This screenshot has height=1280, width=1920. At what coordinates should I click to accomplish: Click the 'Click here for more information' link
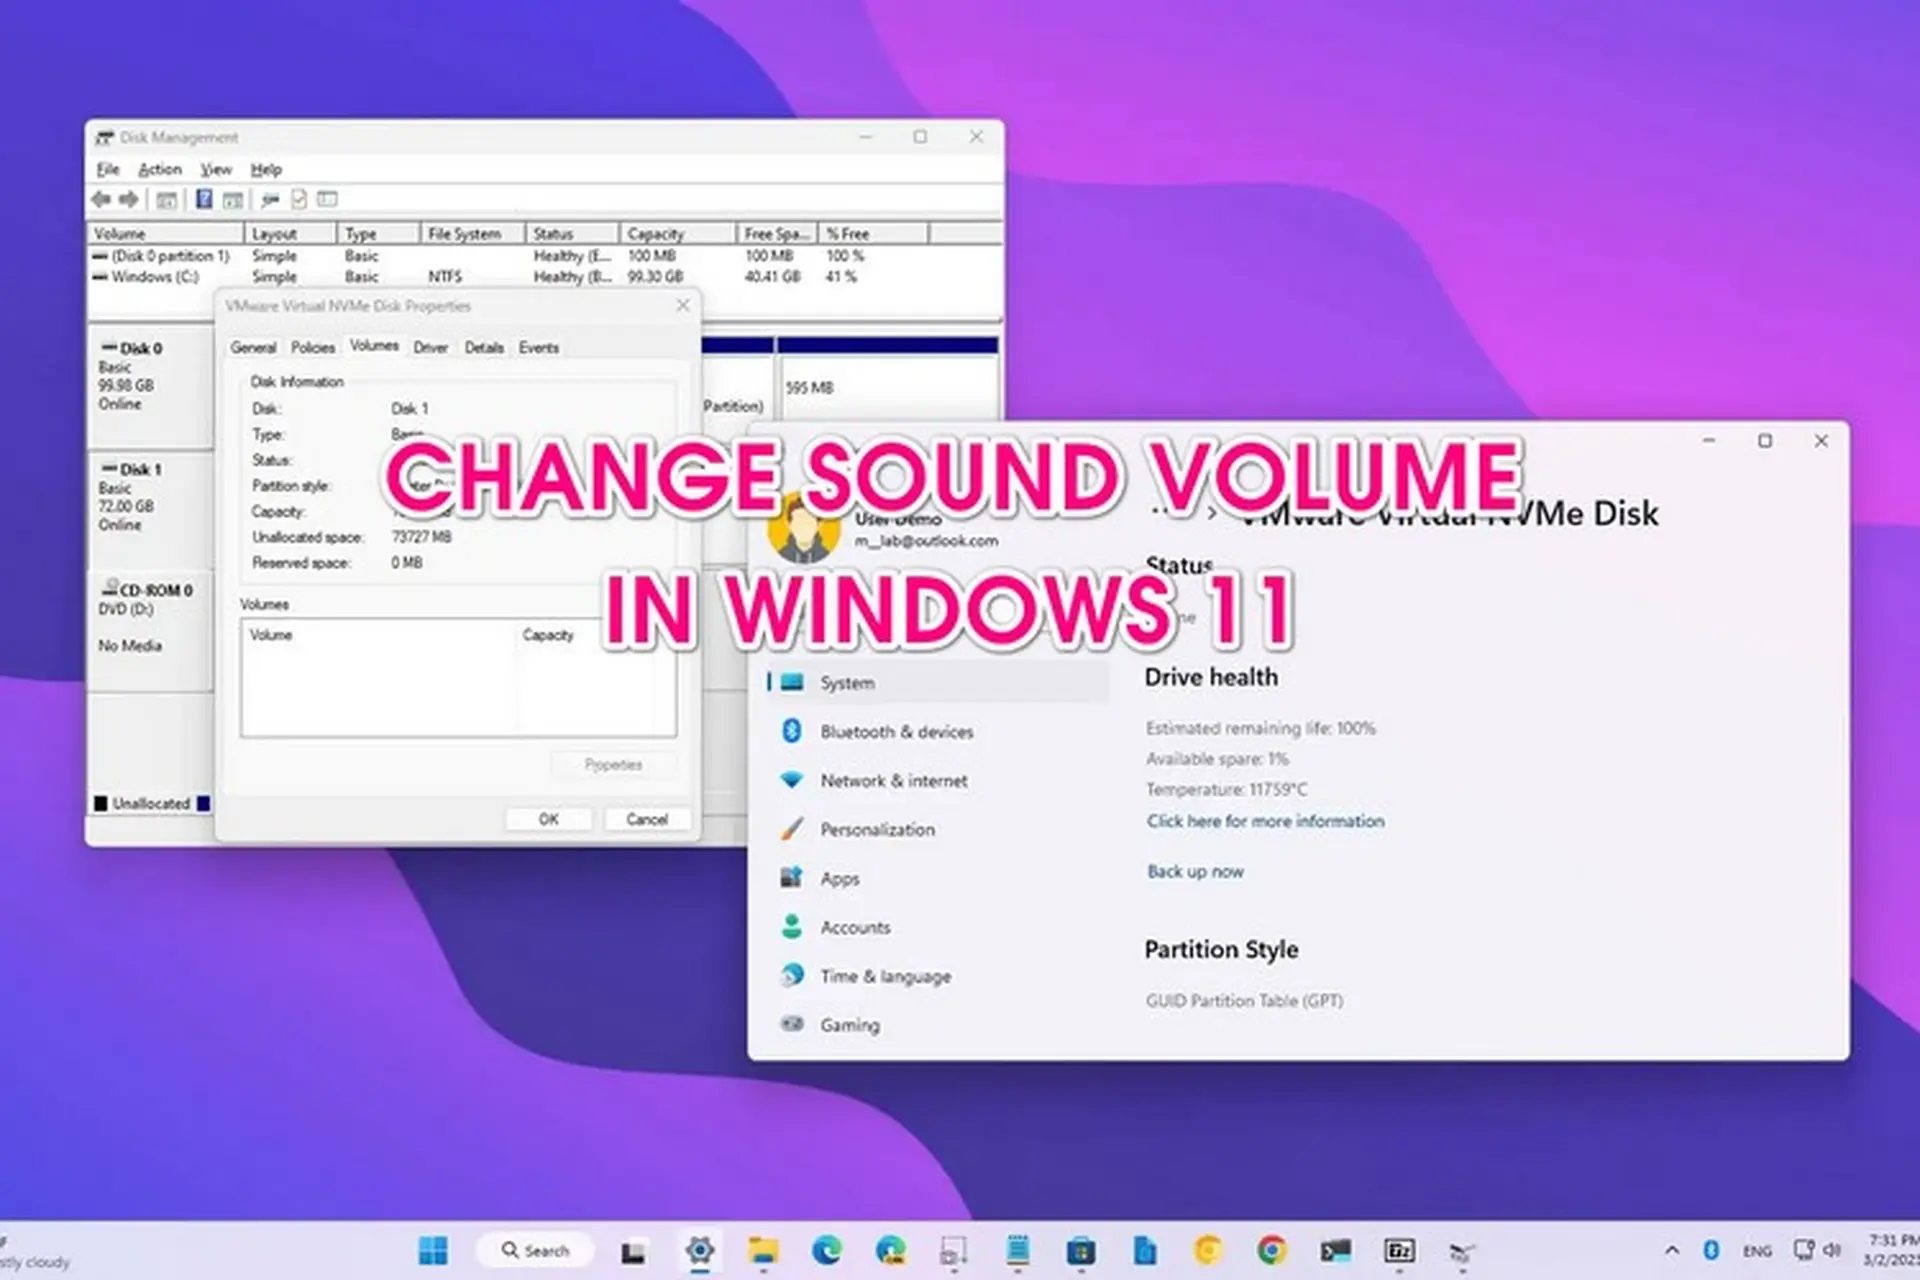[1266, 821]
